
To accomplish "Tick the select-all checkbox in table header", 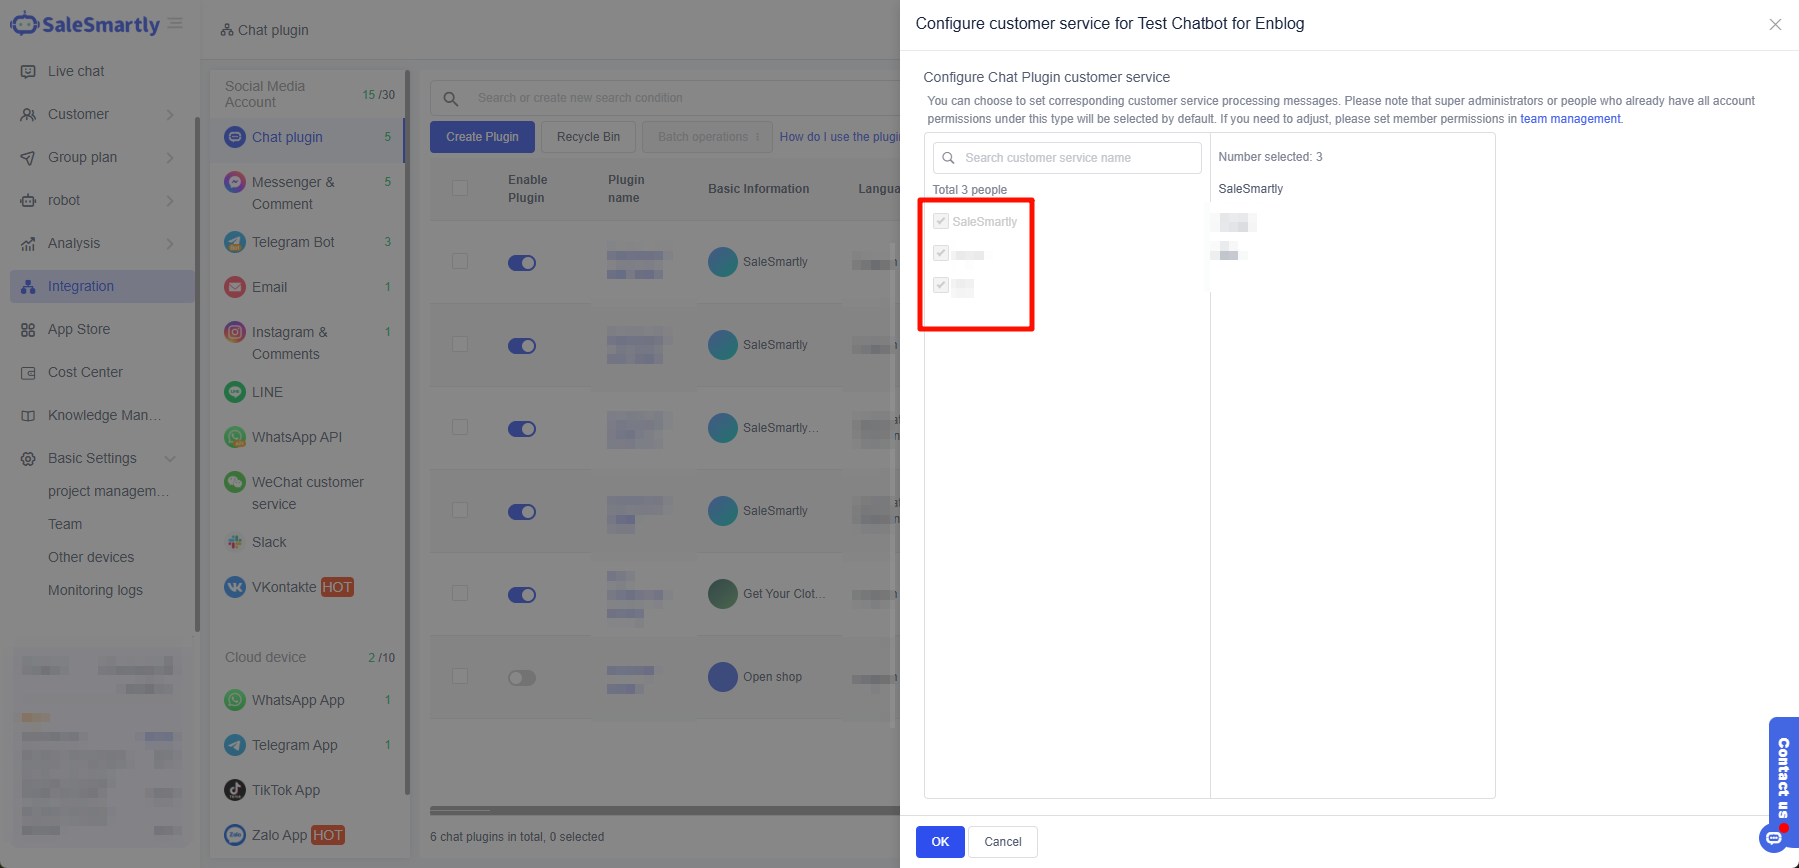I will 460,188.
